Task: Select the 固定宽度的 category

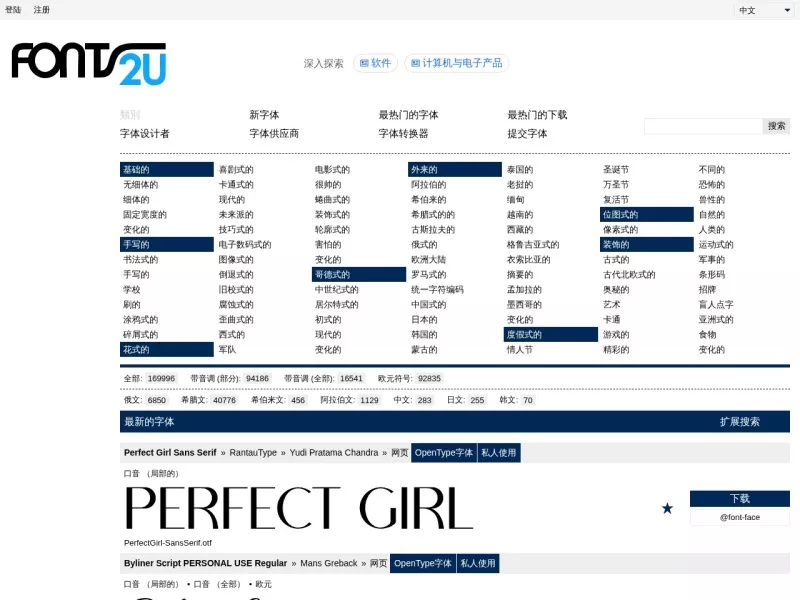Action: click(x=145, y=215)
